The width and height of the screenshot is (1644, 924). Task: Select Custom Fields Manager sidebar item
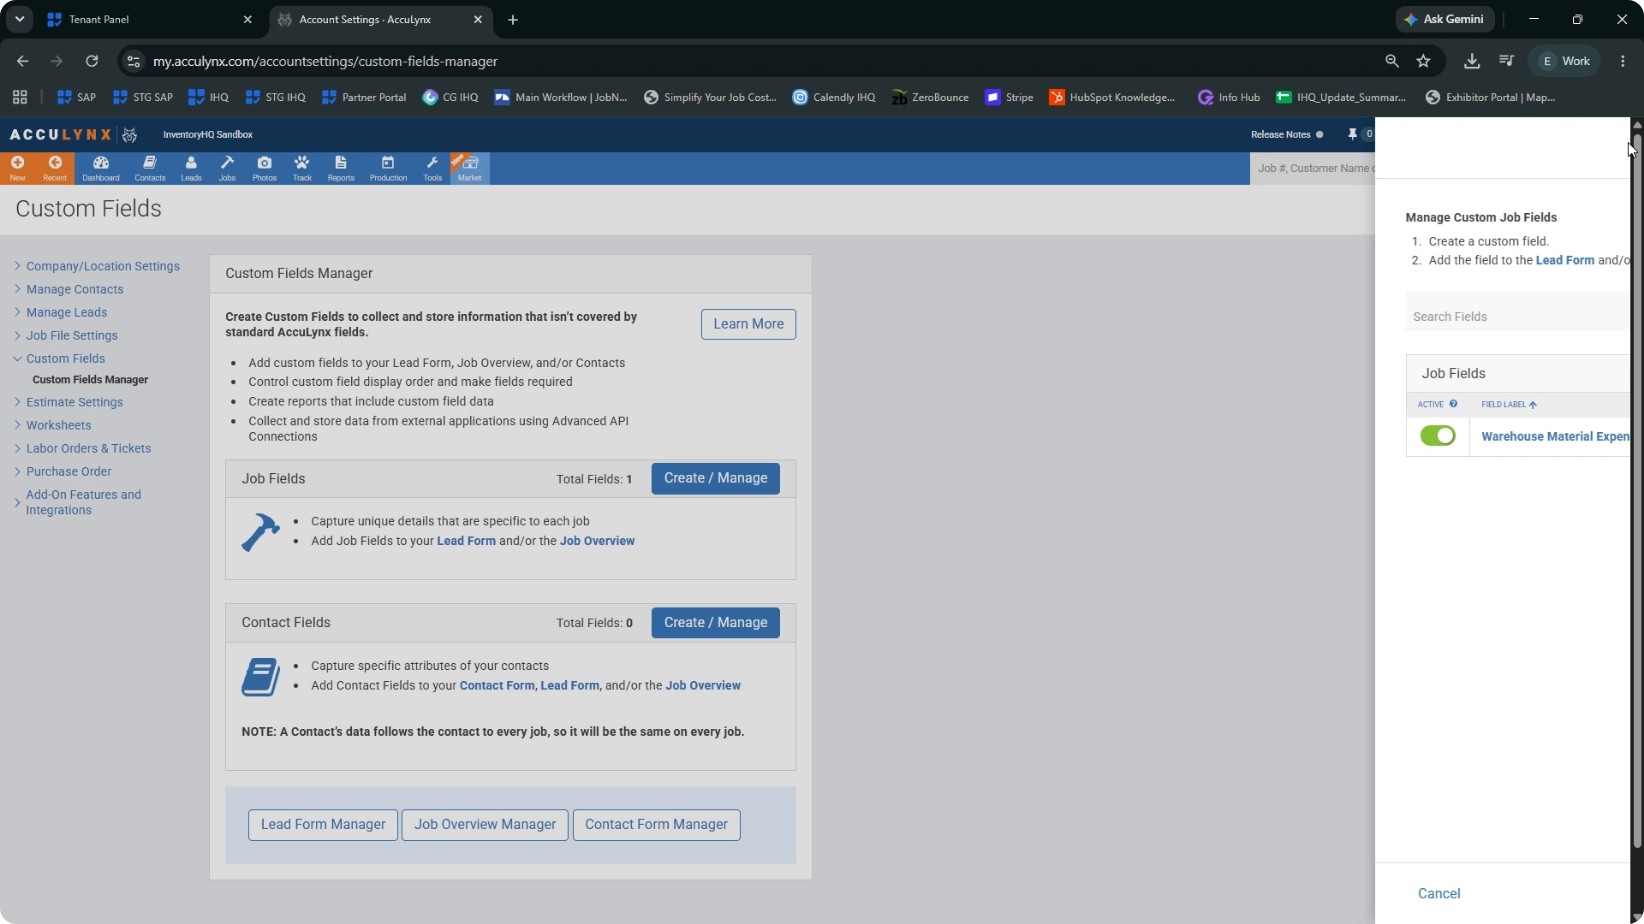coord(90,380)
